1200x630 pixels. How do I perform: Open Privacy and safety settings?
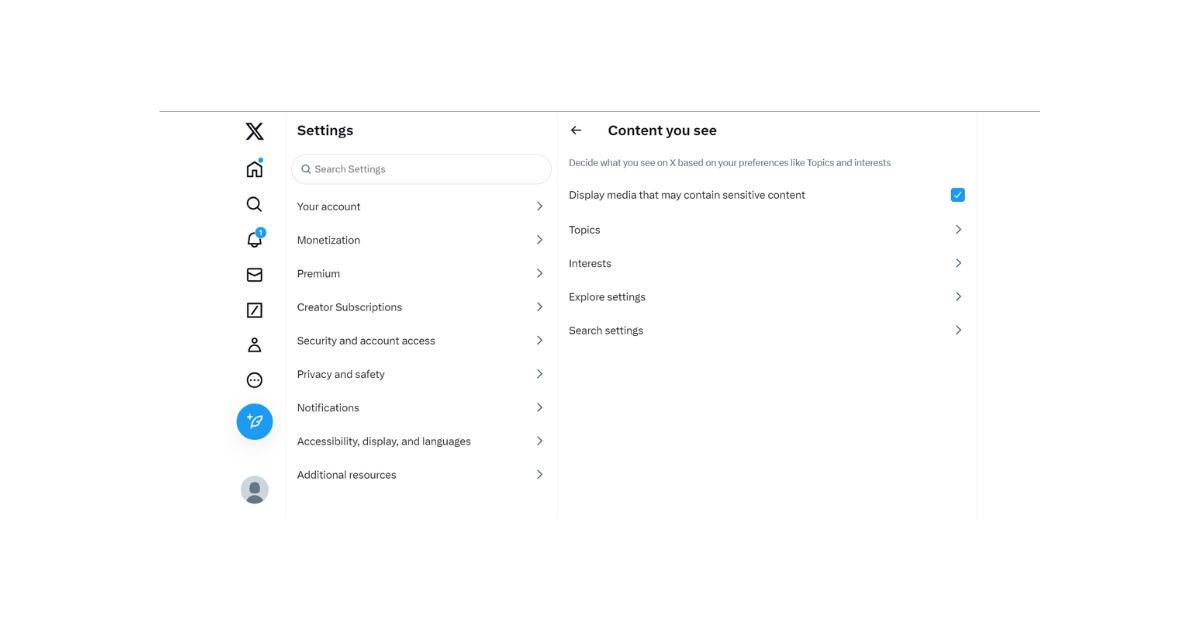coord(341,374)
